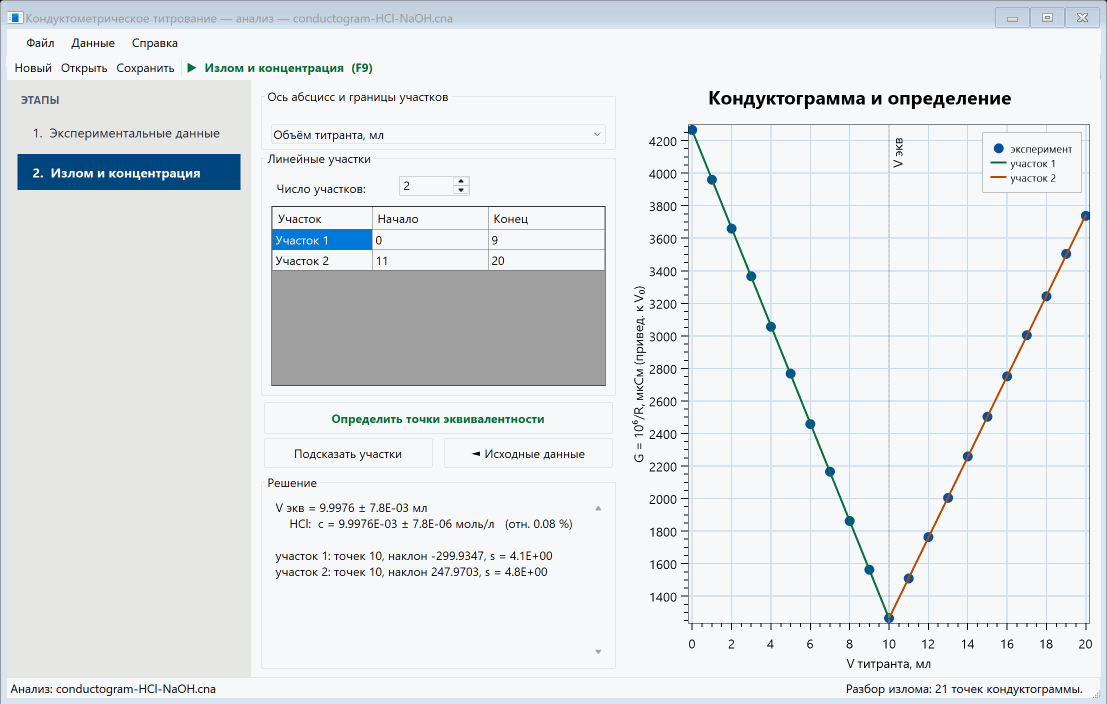Click Открыть in the toolbar
Image resolution: width=1107 pixels, height=704 pixels.
point(84,68)
